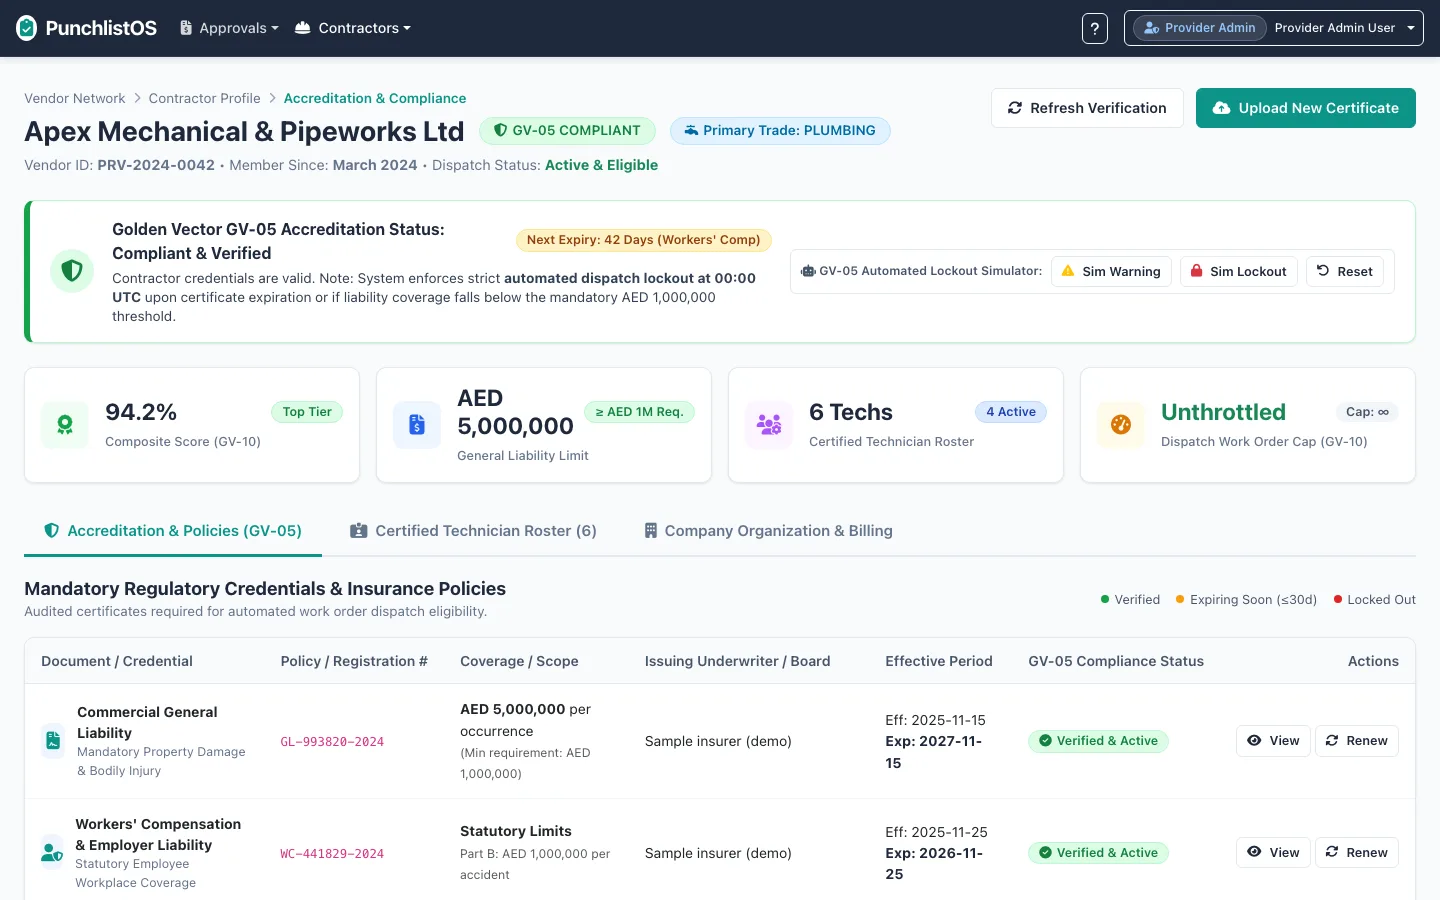Trigger the Sim Warning button

1111,271
